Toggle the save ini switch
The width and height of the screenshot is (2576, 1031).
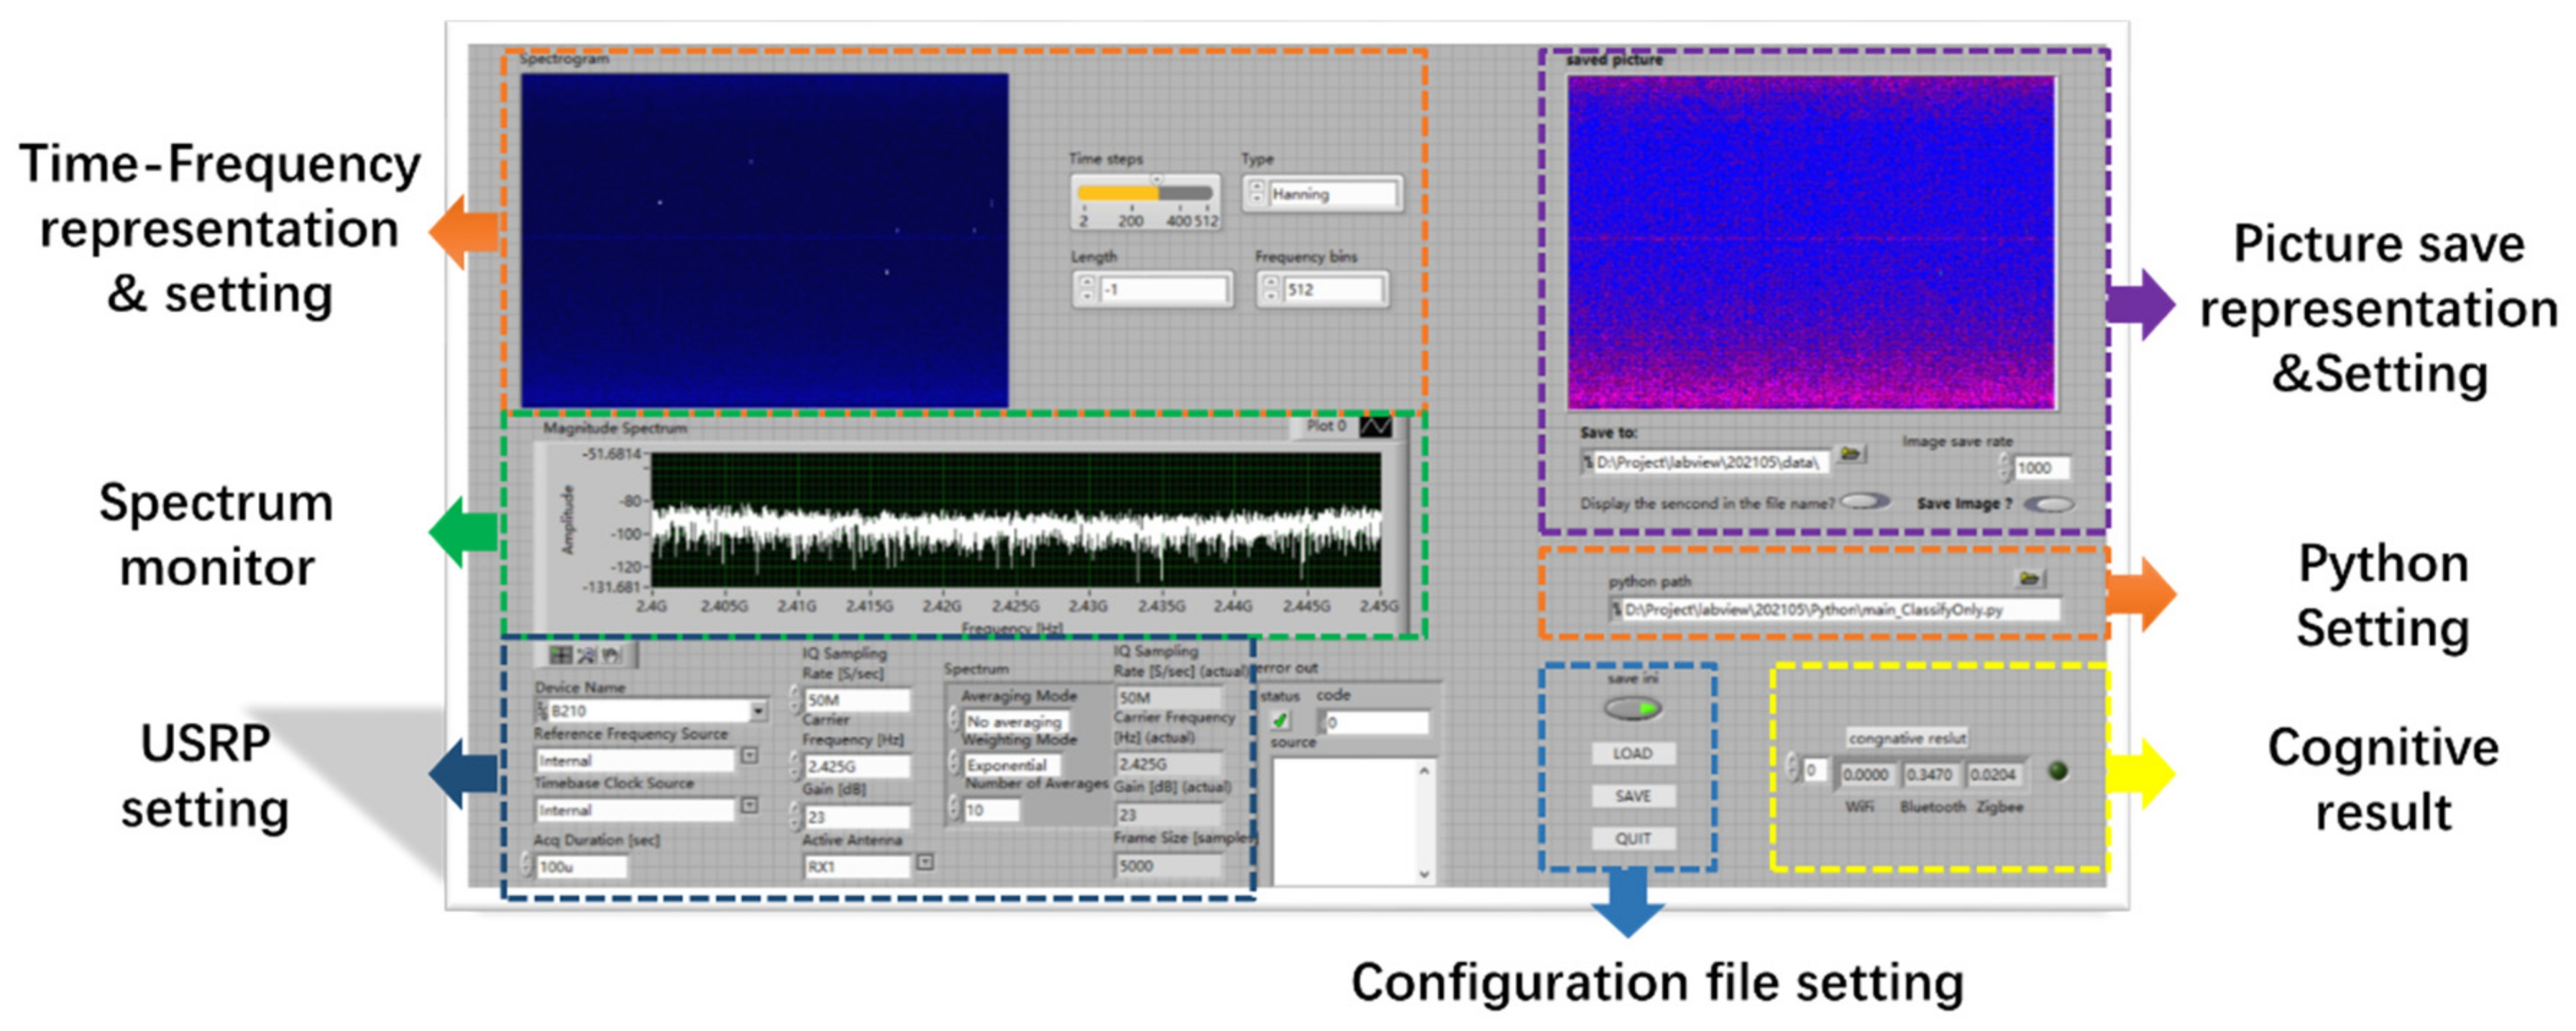coord(1633,709)
